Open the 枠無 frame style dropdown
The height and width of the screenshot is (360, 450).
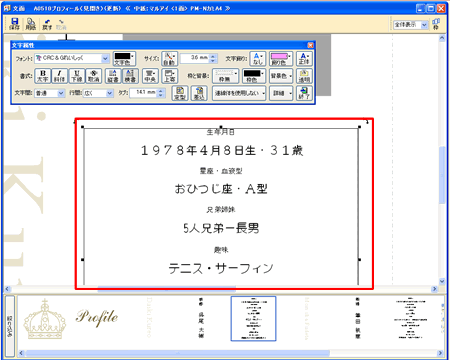click(225, 76)
